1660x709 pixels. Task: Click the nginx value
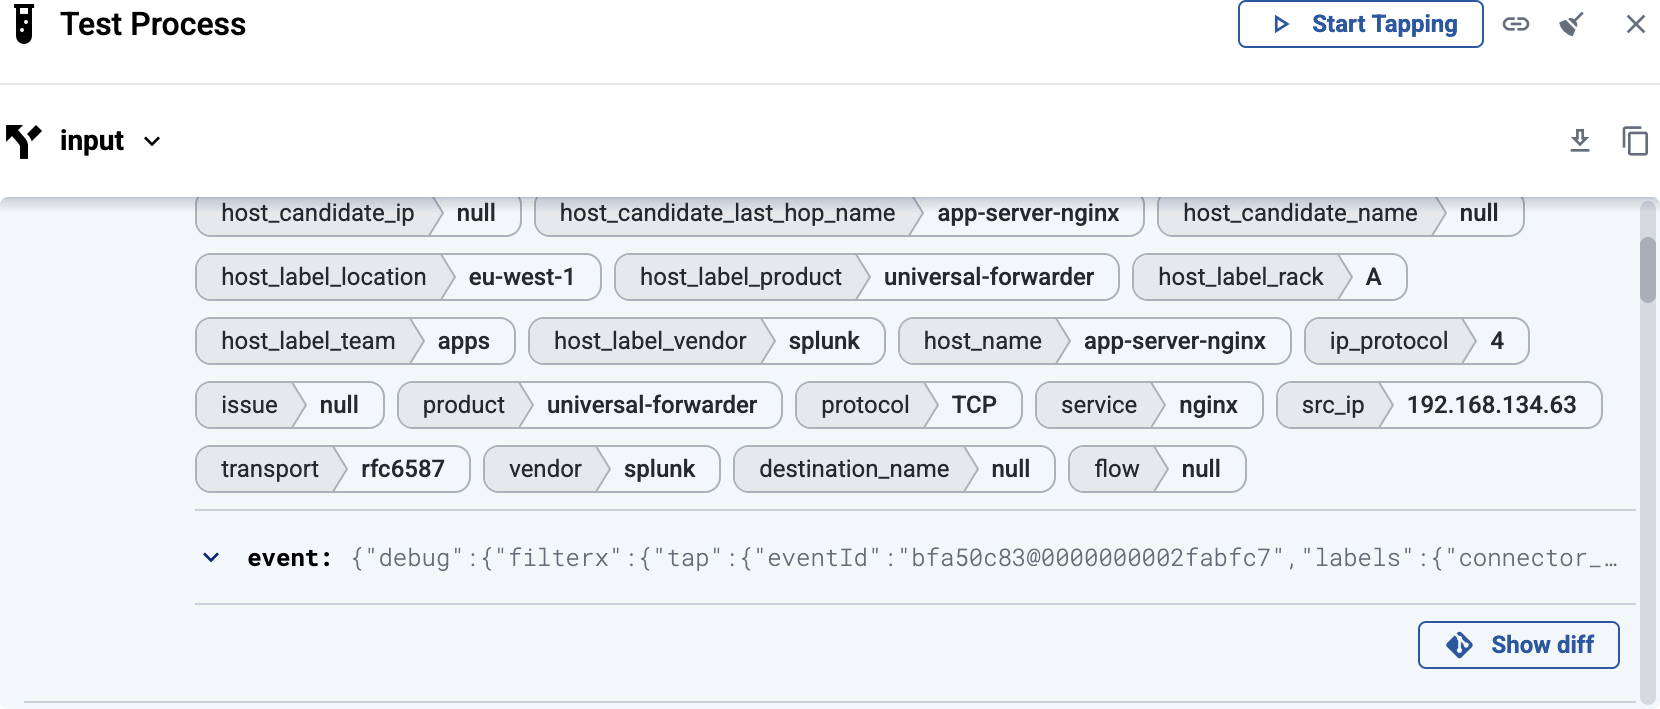[x=1208, y=405]
